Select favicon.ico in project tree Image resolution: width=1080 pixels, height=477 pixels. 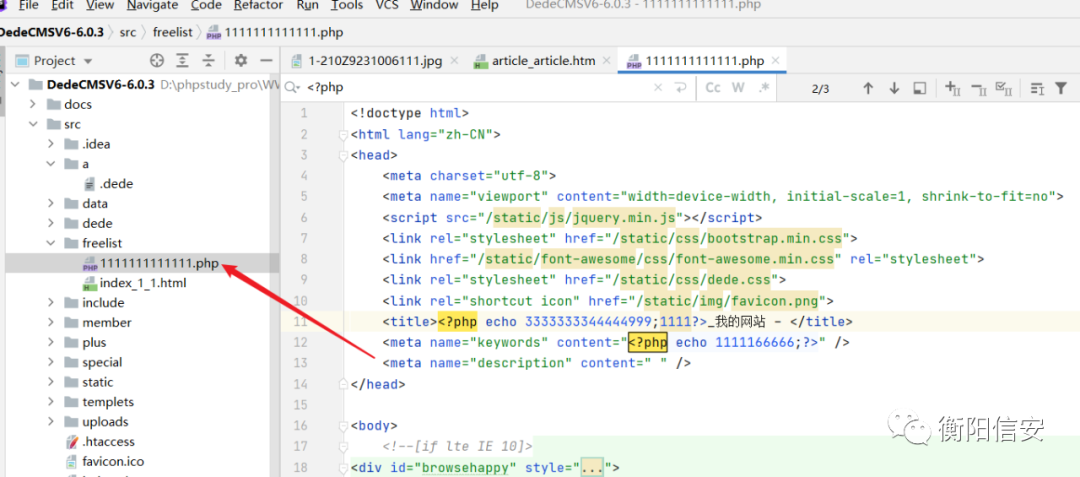coord(113,462)
